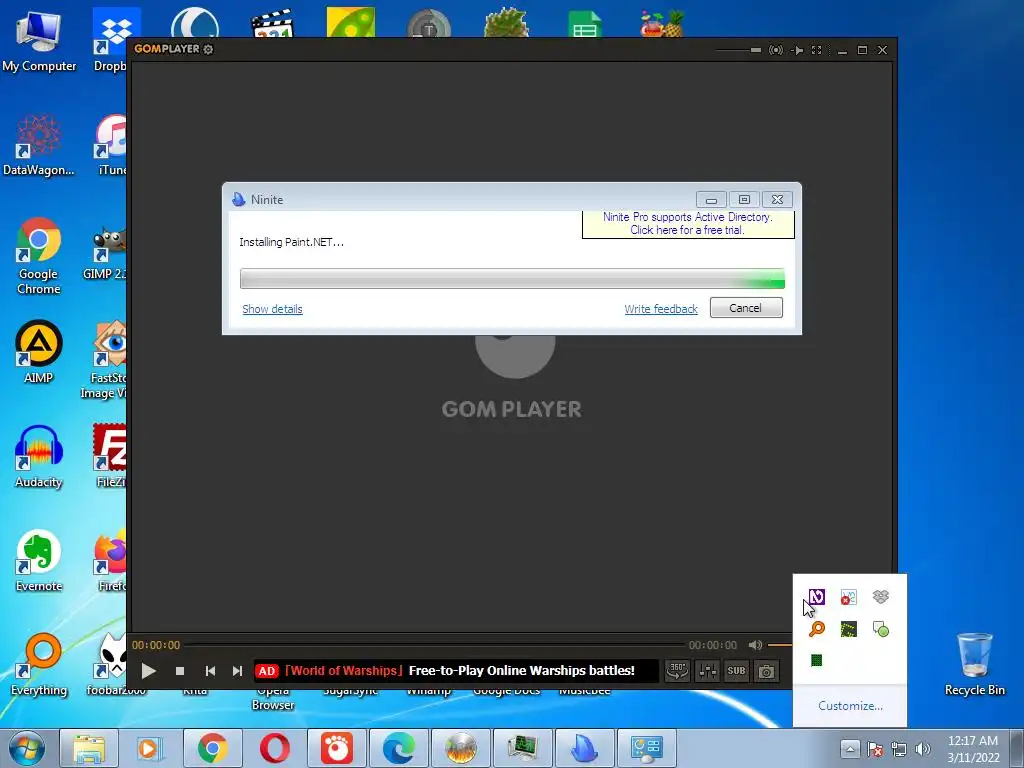The width and height of the screenshot is (1024, 768).
Task: Click the small green square tray icon
Action: tap(816, 660)
